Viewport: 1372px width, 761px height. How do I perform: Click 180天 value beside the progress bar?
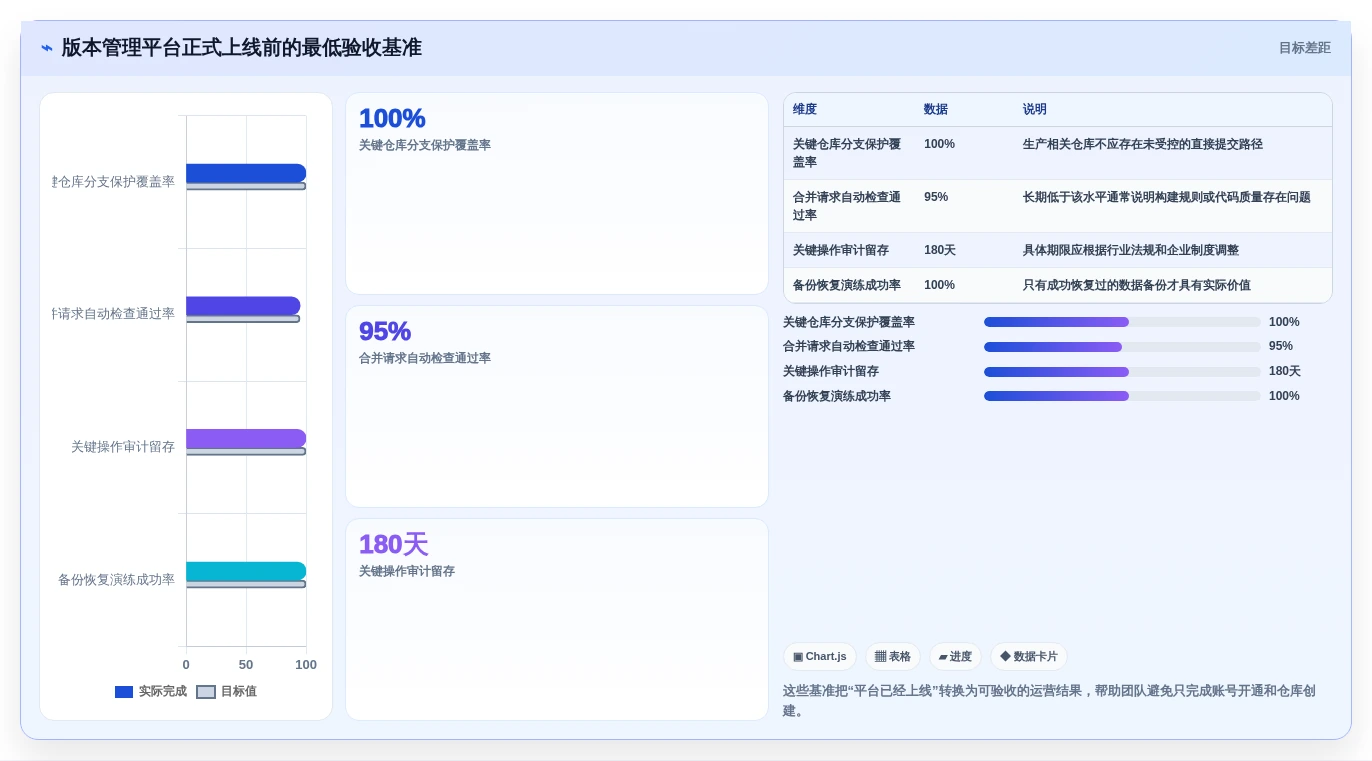(x=1285, y=372)
